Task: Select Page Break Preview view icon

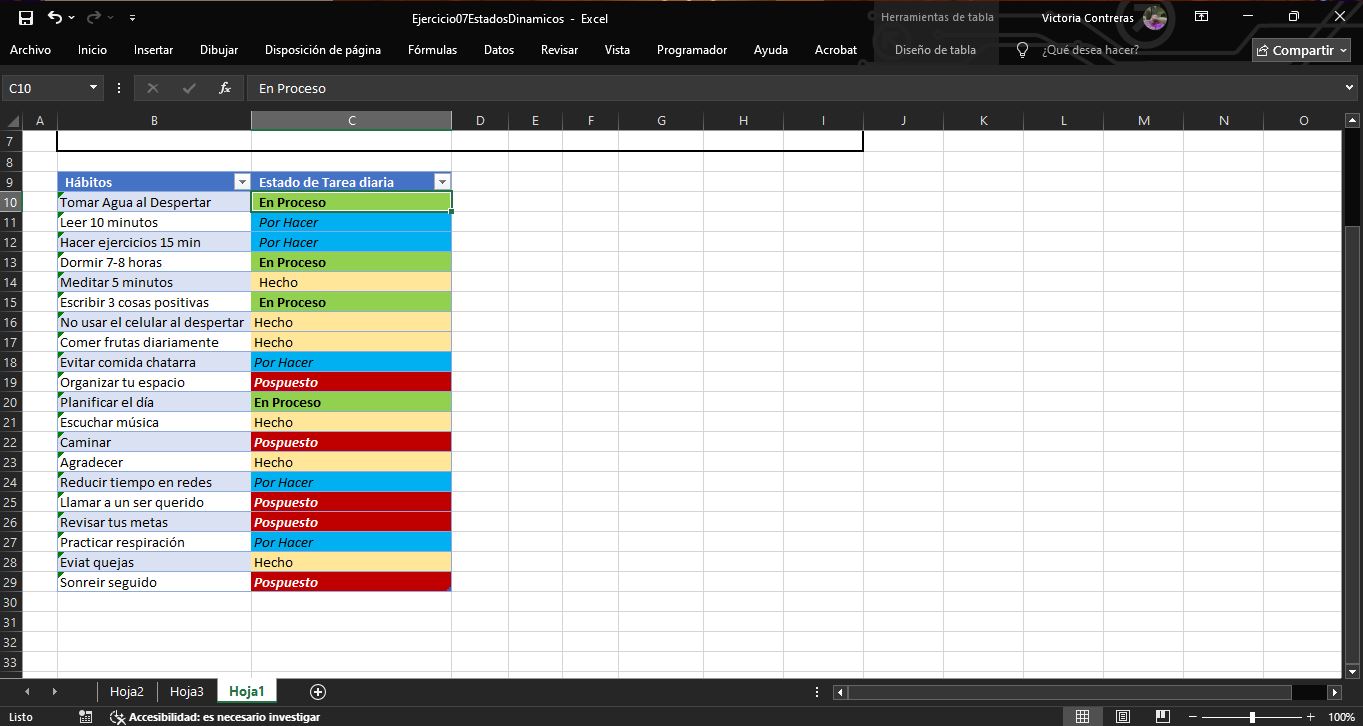Action: tap(1163, 717)
